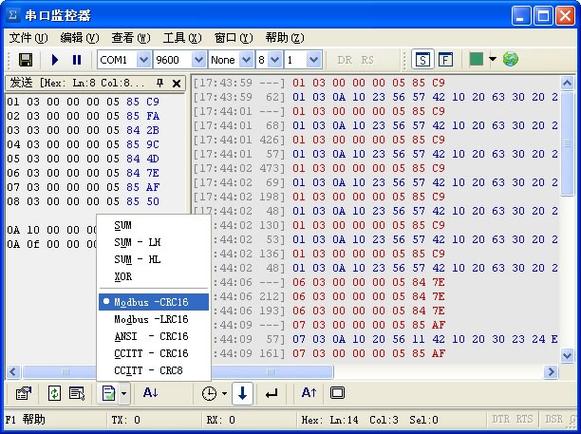Screen dimensions: 581x434
Task: Click scroll down arrow in log pane
Action: pyautogui.click(x=567, y=356)
